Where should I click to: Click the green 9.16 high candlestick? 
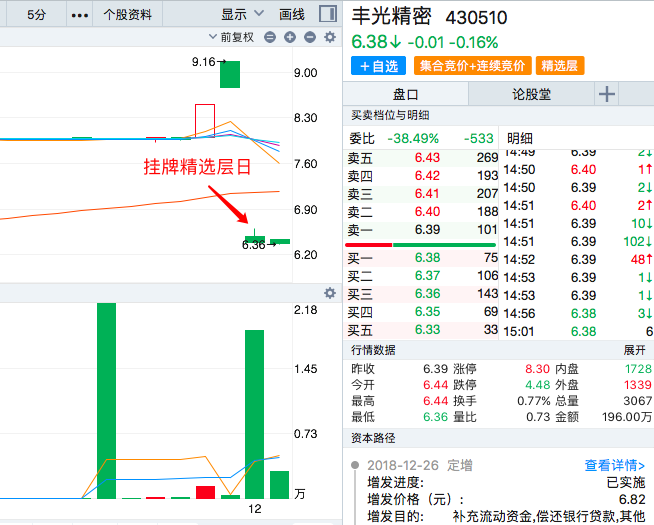click(230, 74)
